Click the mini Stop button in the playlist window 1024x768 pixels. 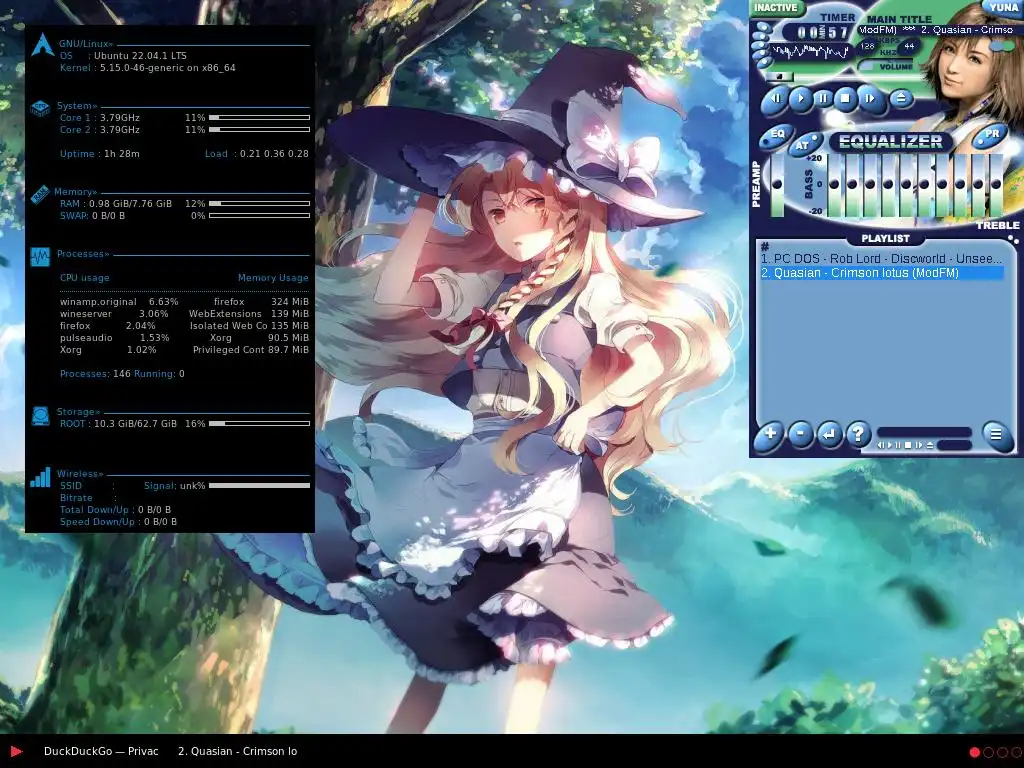(x=908, y=445)
